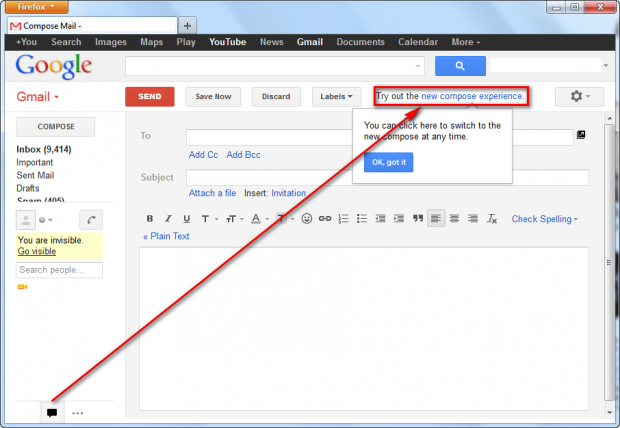
Task: Dismiss the tip with OK, got it
Action: (x=388, y=162)
